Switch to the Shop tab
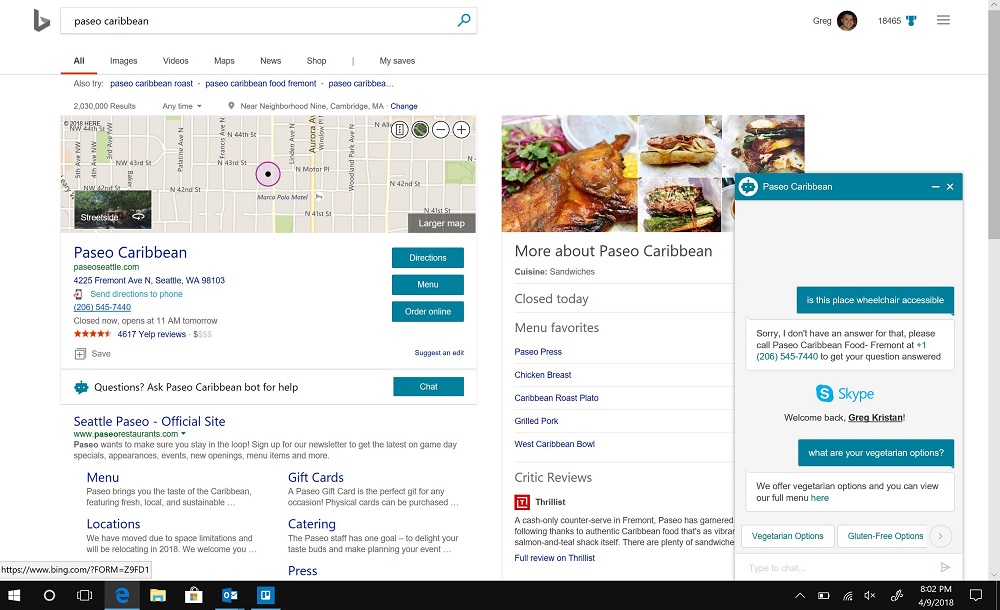Image resolution: width=1000 pixels, height=610 pixels. 316,61
